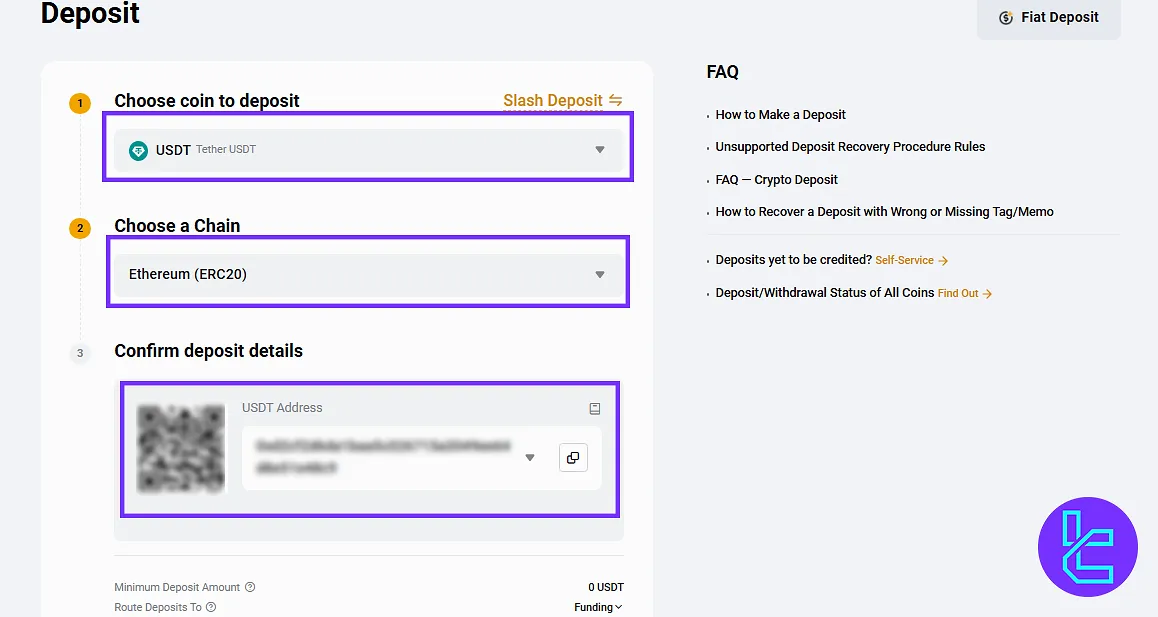The height and width of the screenshot is (617, 1158).
Task: Open Unsupported Deposit Recovery Procedure Rules
Action: coord(850,147)
